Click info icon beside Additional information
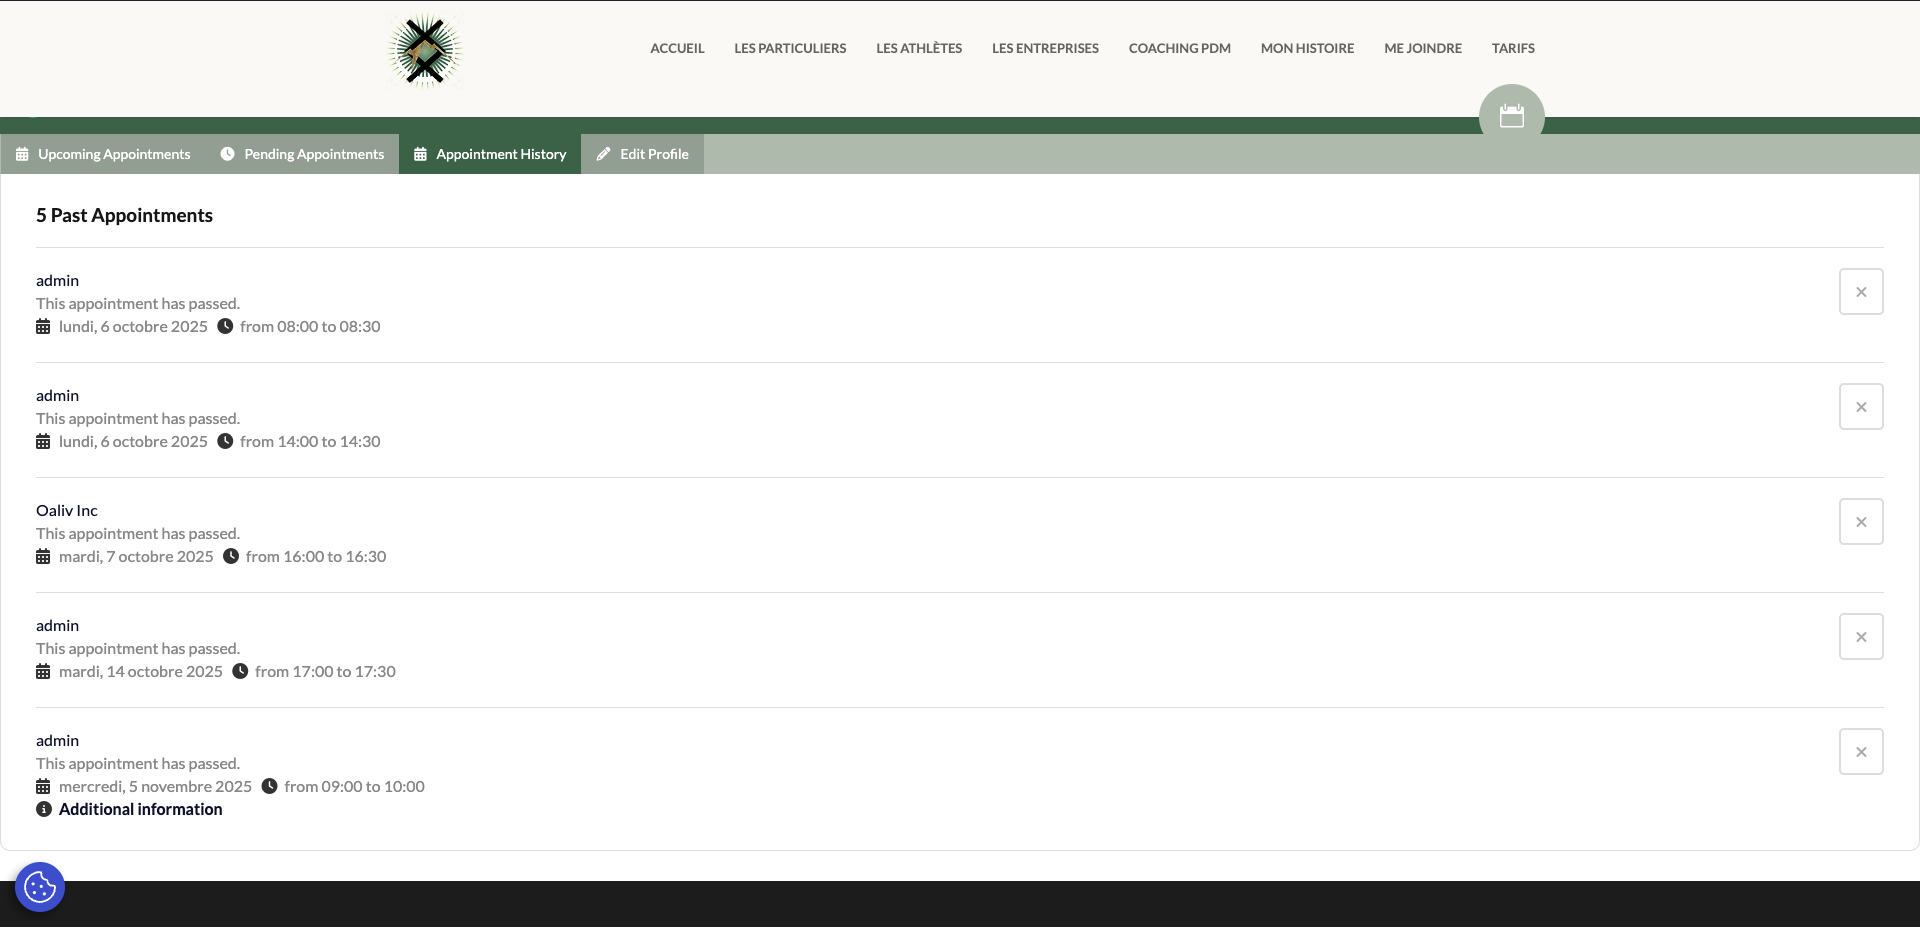The image size is (1920, 948). 44,809
